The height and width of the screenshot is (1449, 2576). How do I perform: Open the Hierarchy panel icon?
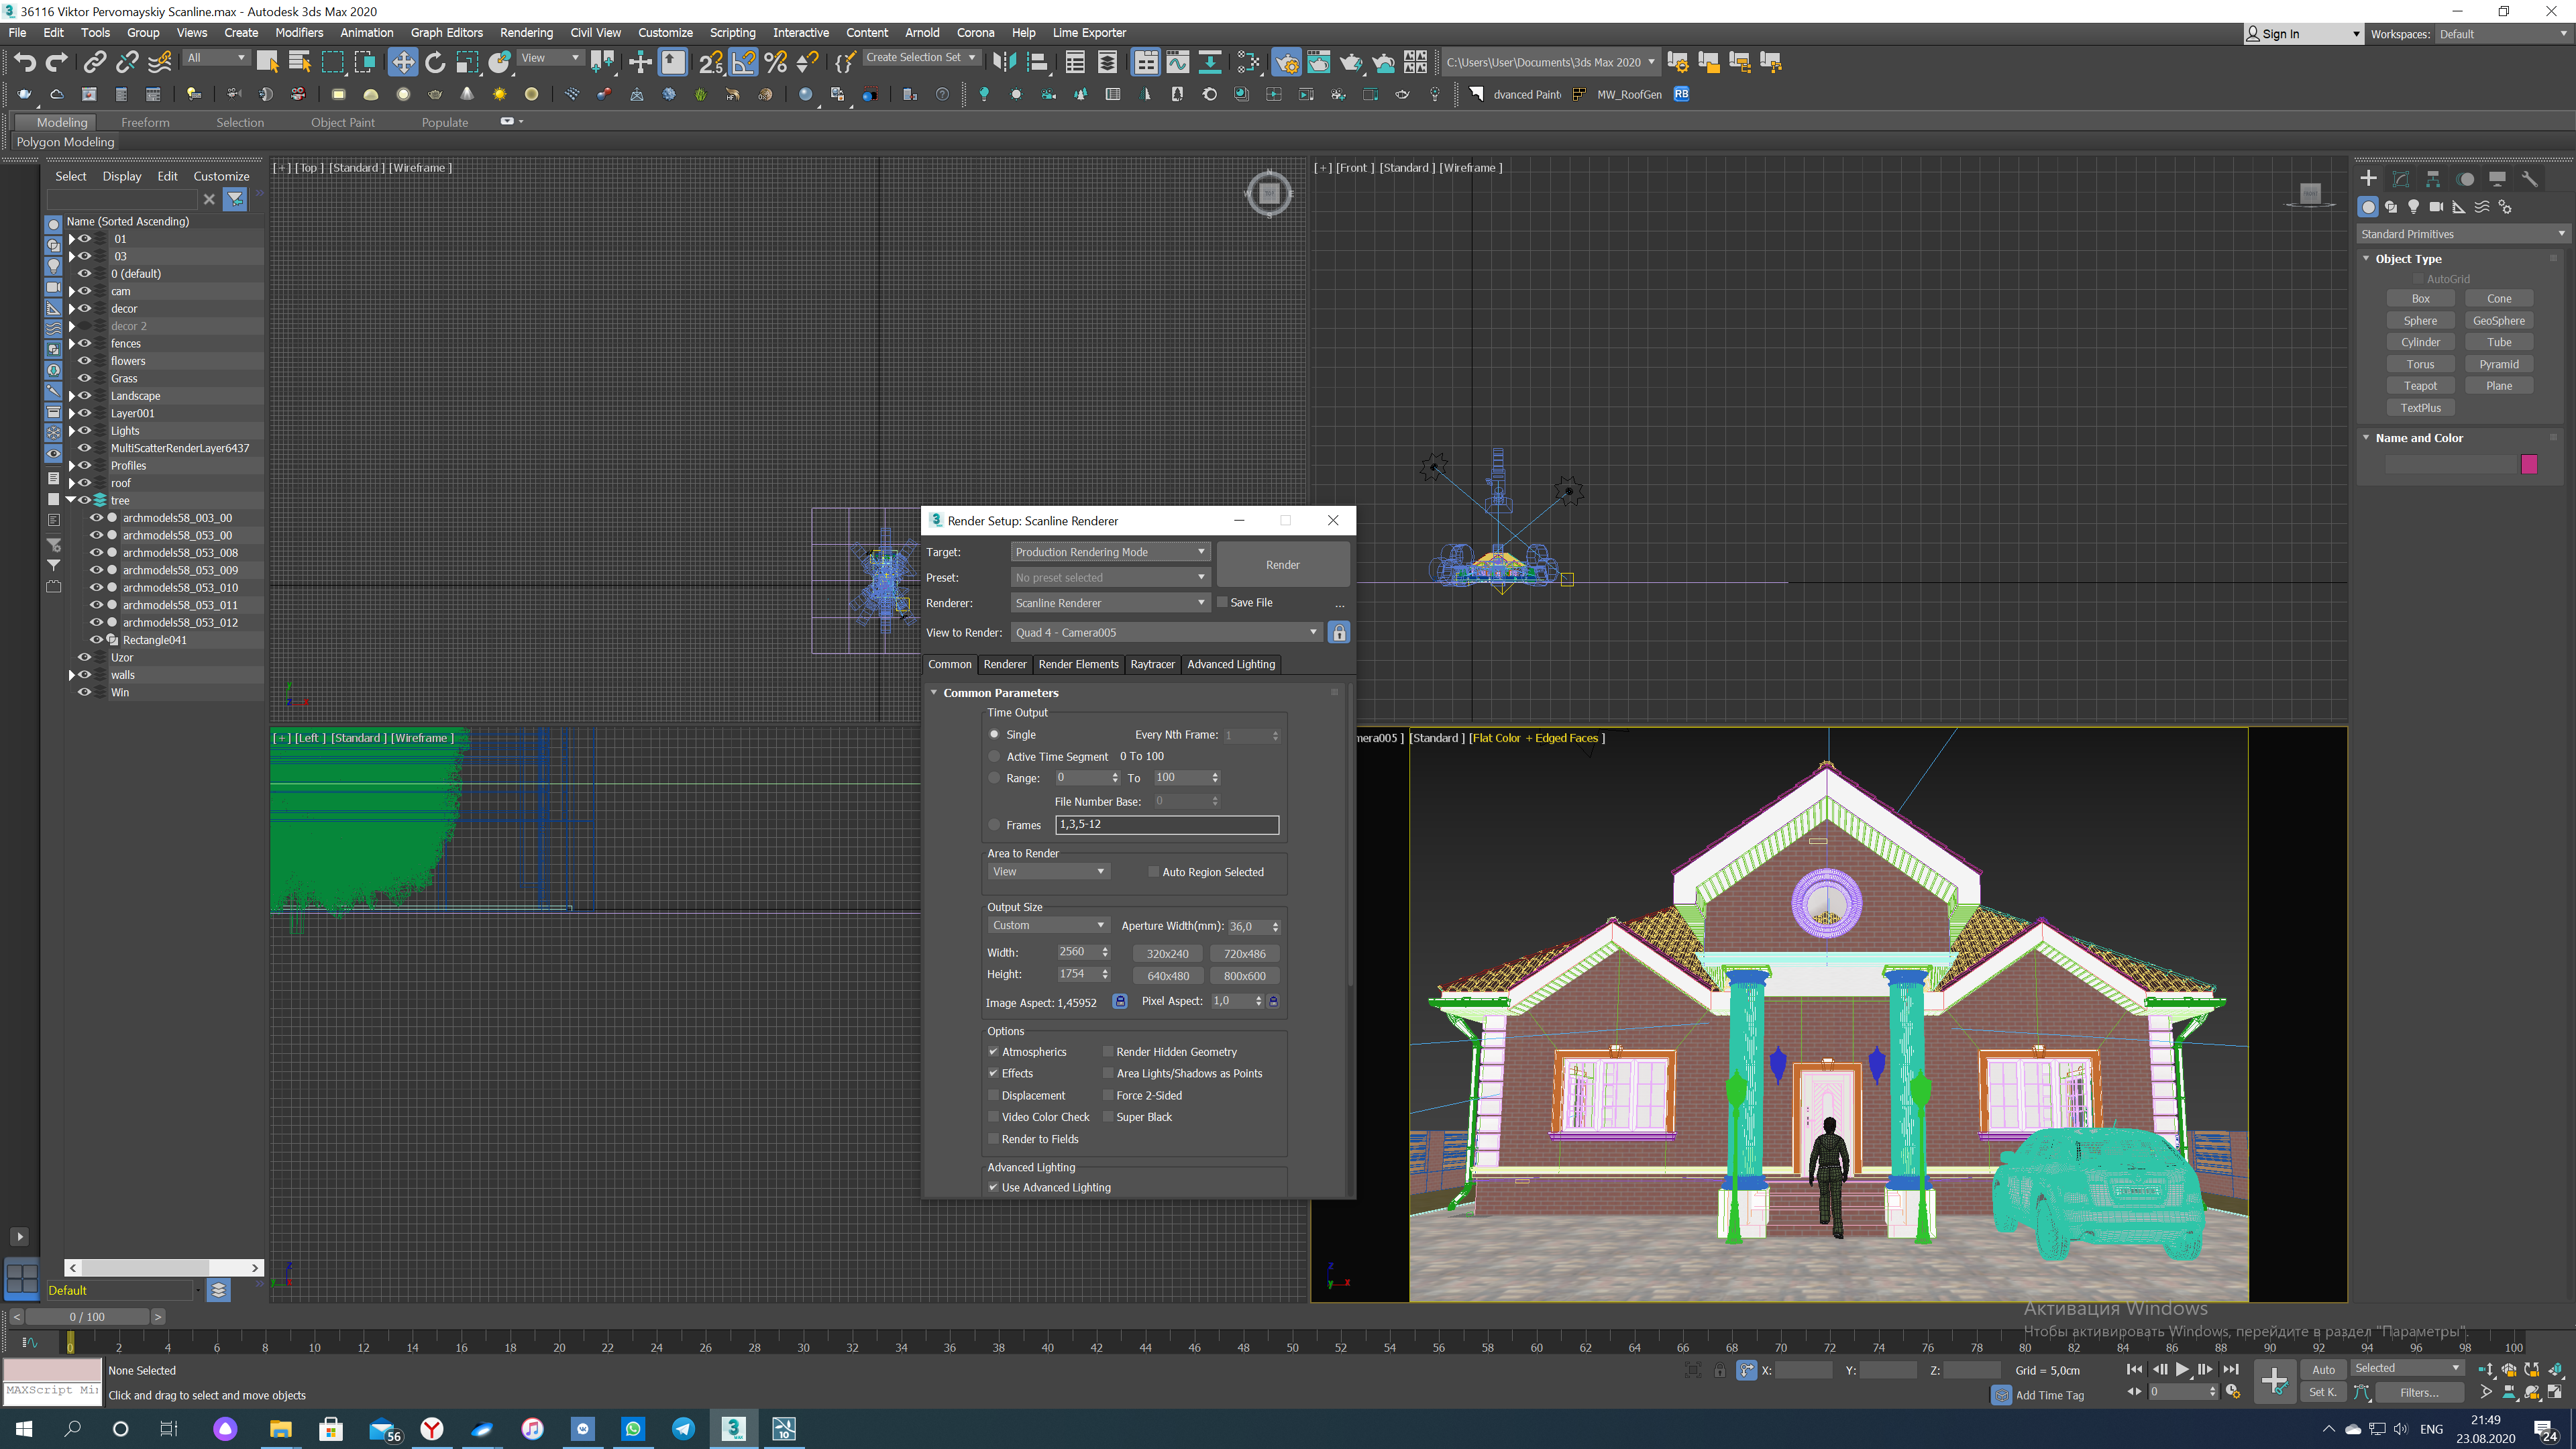[x=2433, y=178]
